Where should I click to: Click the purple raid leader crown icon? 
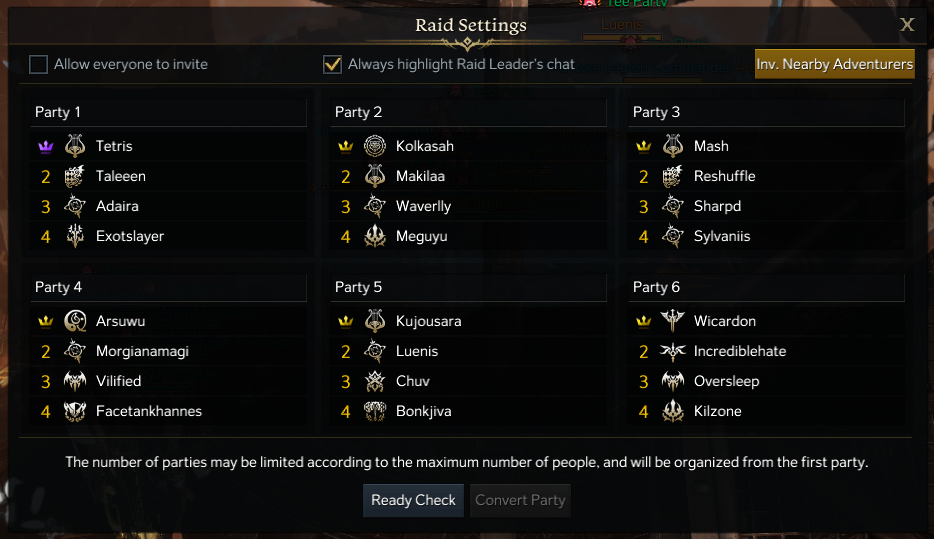pos(45,146)
